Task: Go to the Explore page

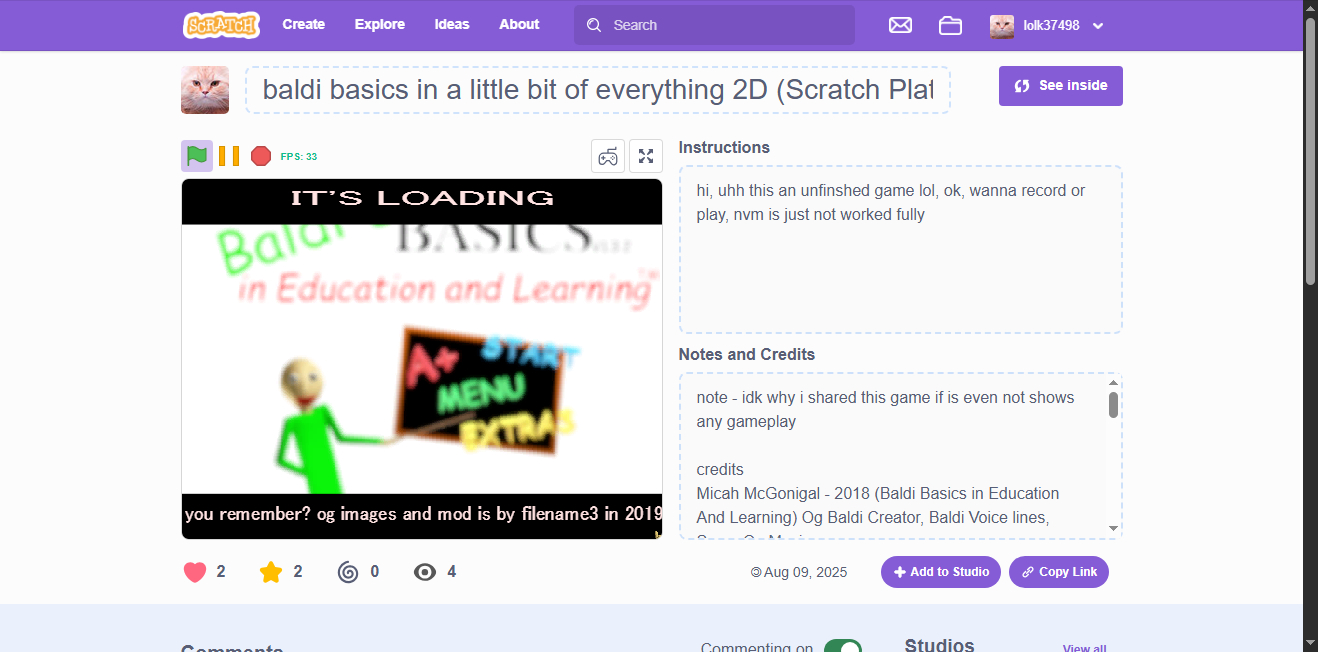Action: tap(380, 25)
